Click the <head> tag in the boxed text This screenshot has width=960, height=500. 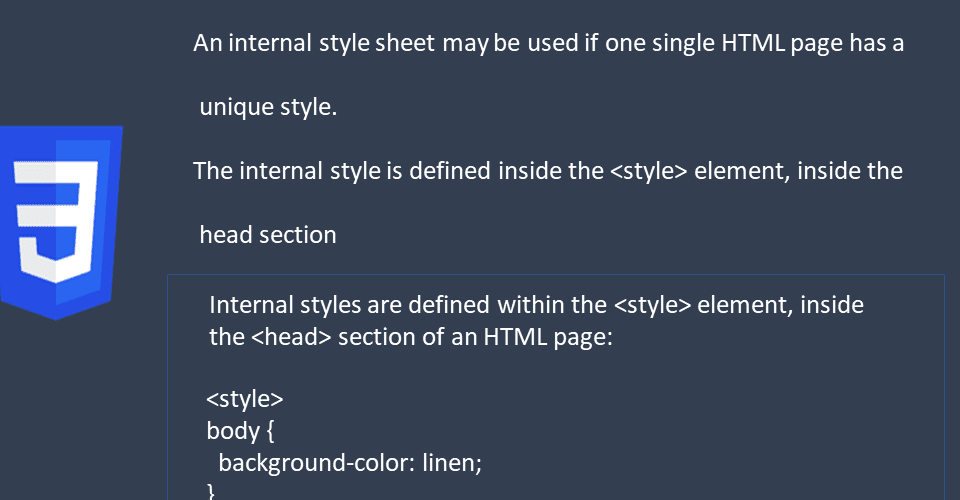click(x=291, y=337)
